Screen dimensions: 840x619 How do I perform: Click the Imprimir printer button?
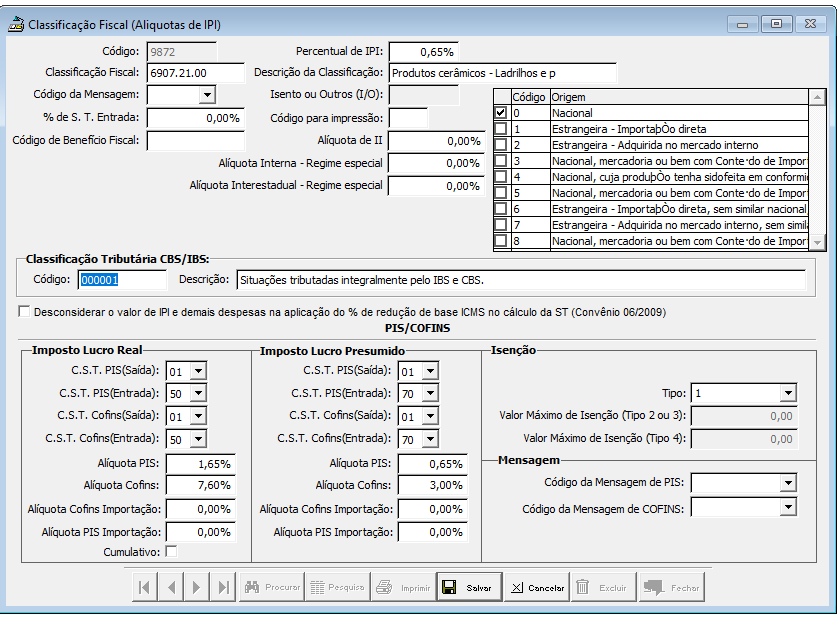click(402, 587)
